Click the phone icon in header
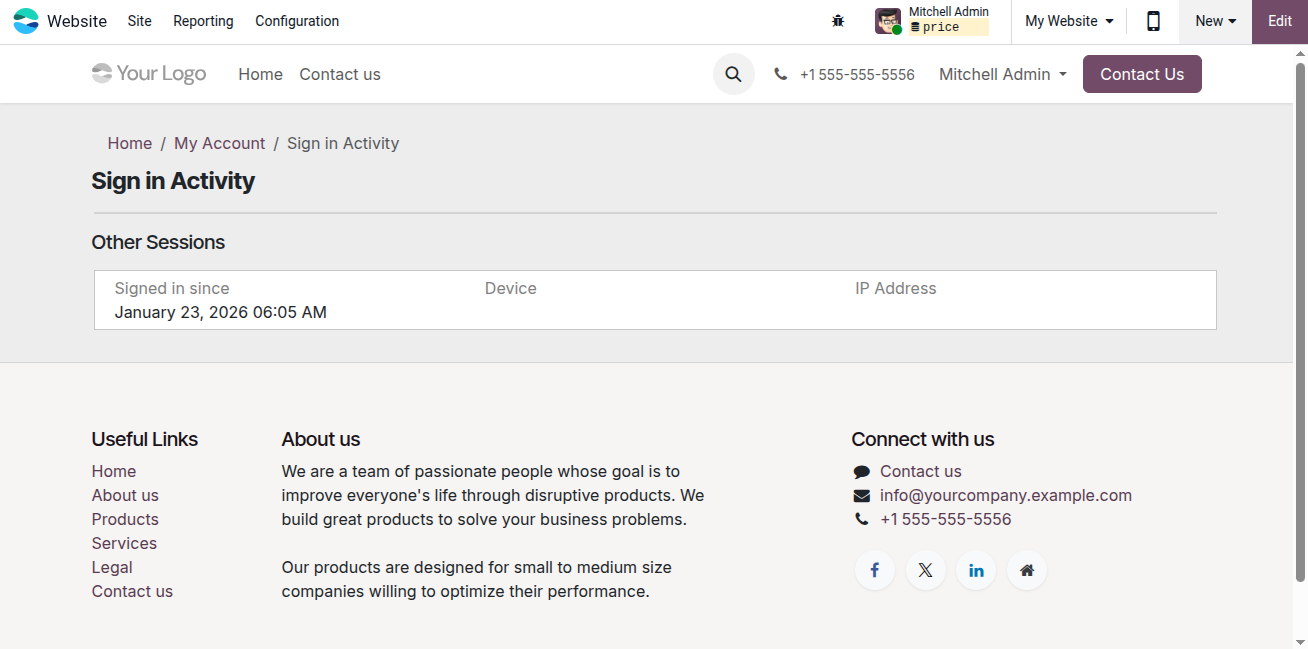Image resolution: width=1308 pixels, height=649 pixels. pos(780,74)
